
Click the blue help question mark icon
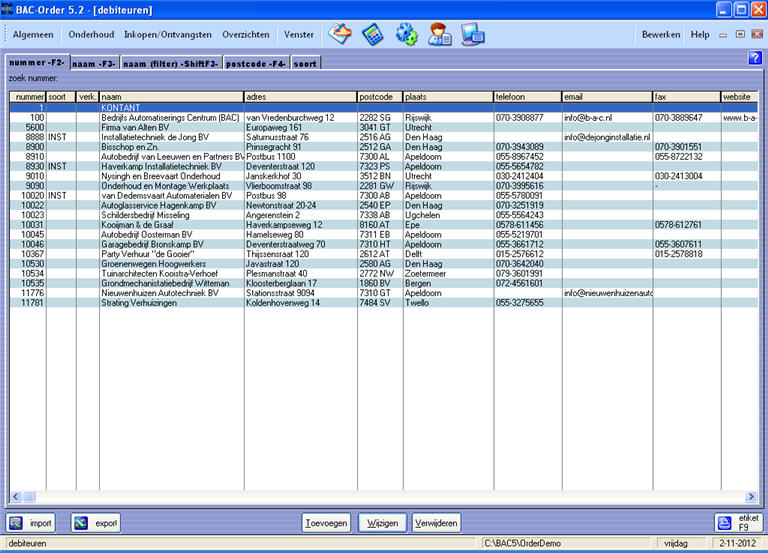tap(755, 58)
